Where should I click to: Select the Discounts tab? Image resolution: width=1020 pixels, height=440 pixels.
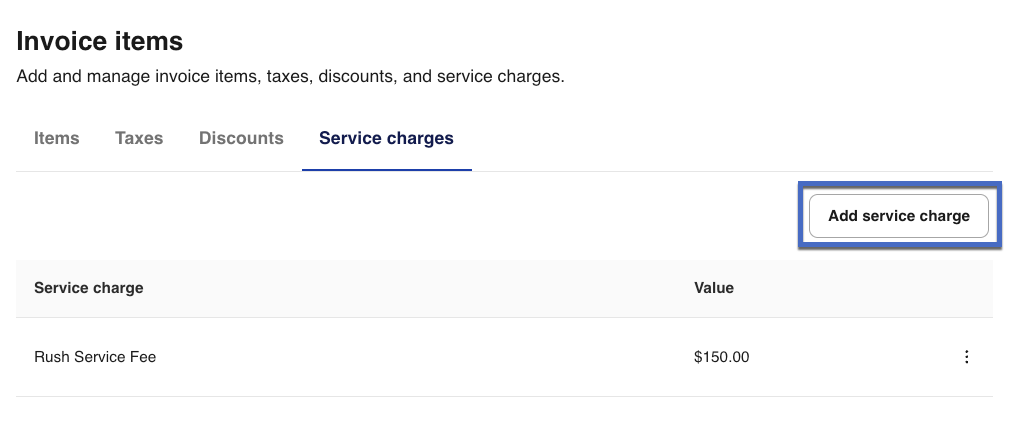coord(241,138)
